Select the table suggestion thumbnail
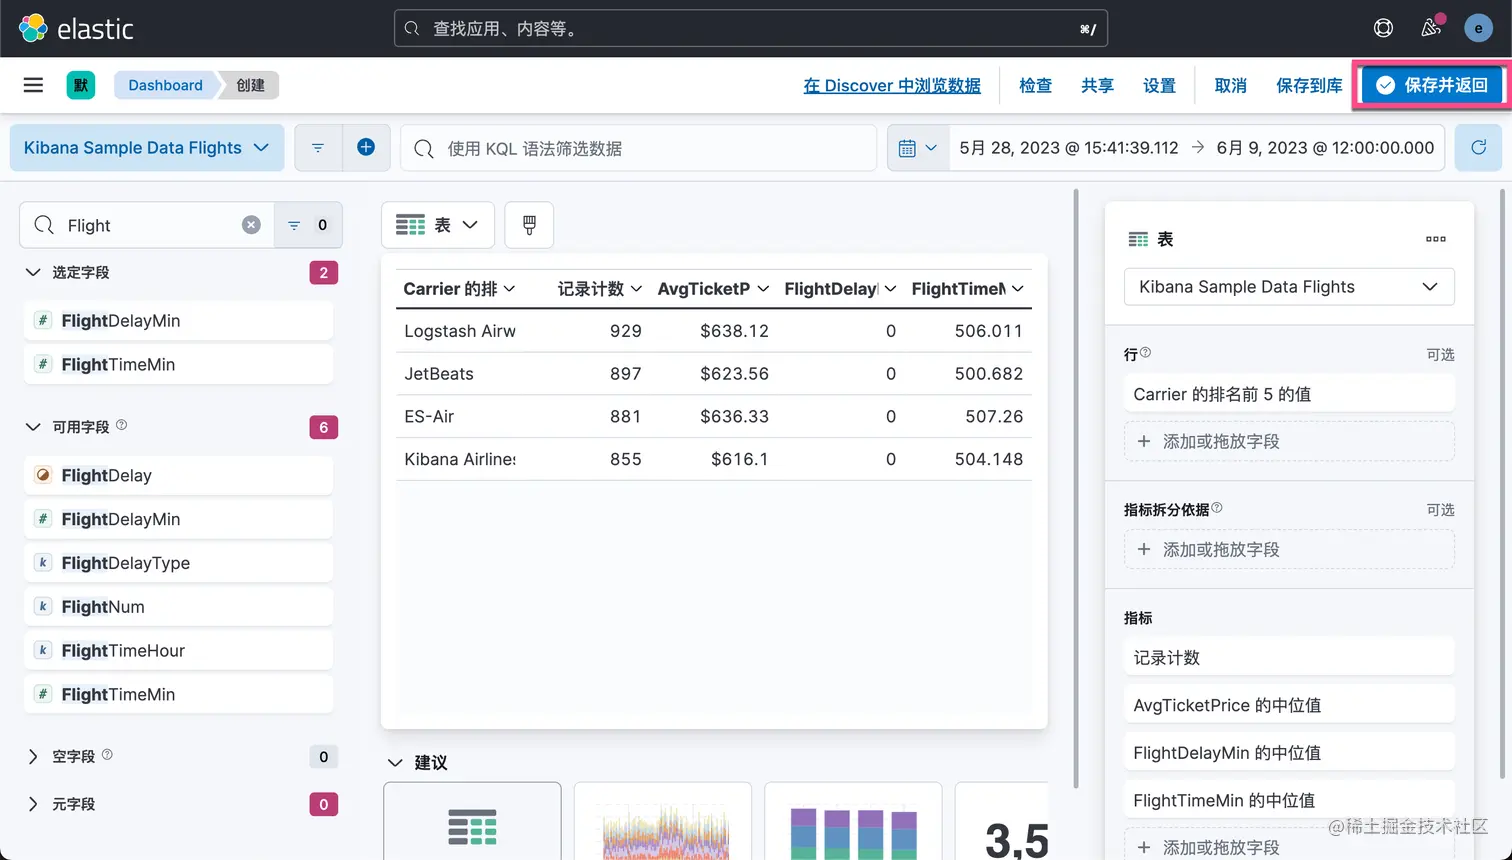The height and width of the screenshot is (860, 1512). pyautogui.click(x=472, y=822)
